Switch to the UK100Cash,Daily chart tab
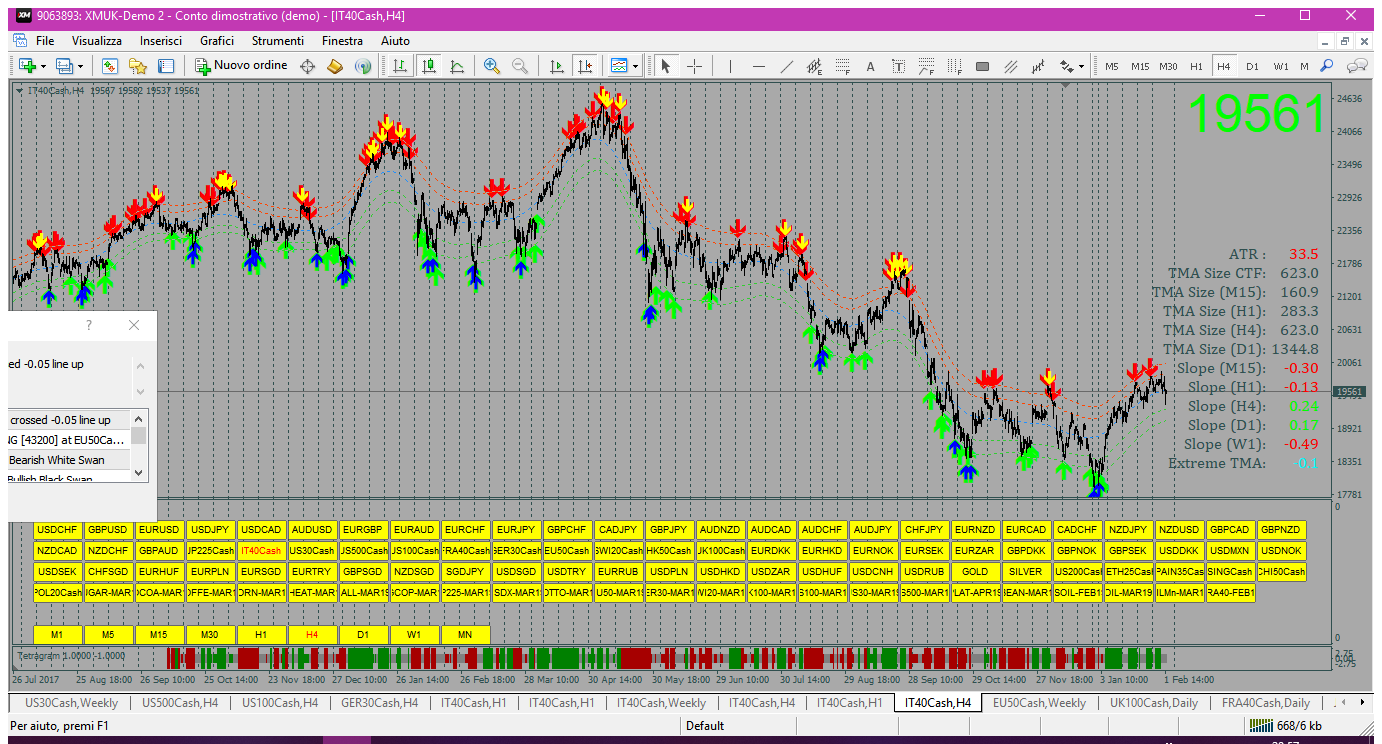Image resolution: width=1382 pixels, height=744 pixels. 1153,703
